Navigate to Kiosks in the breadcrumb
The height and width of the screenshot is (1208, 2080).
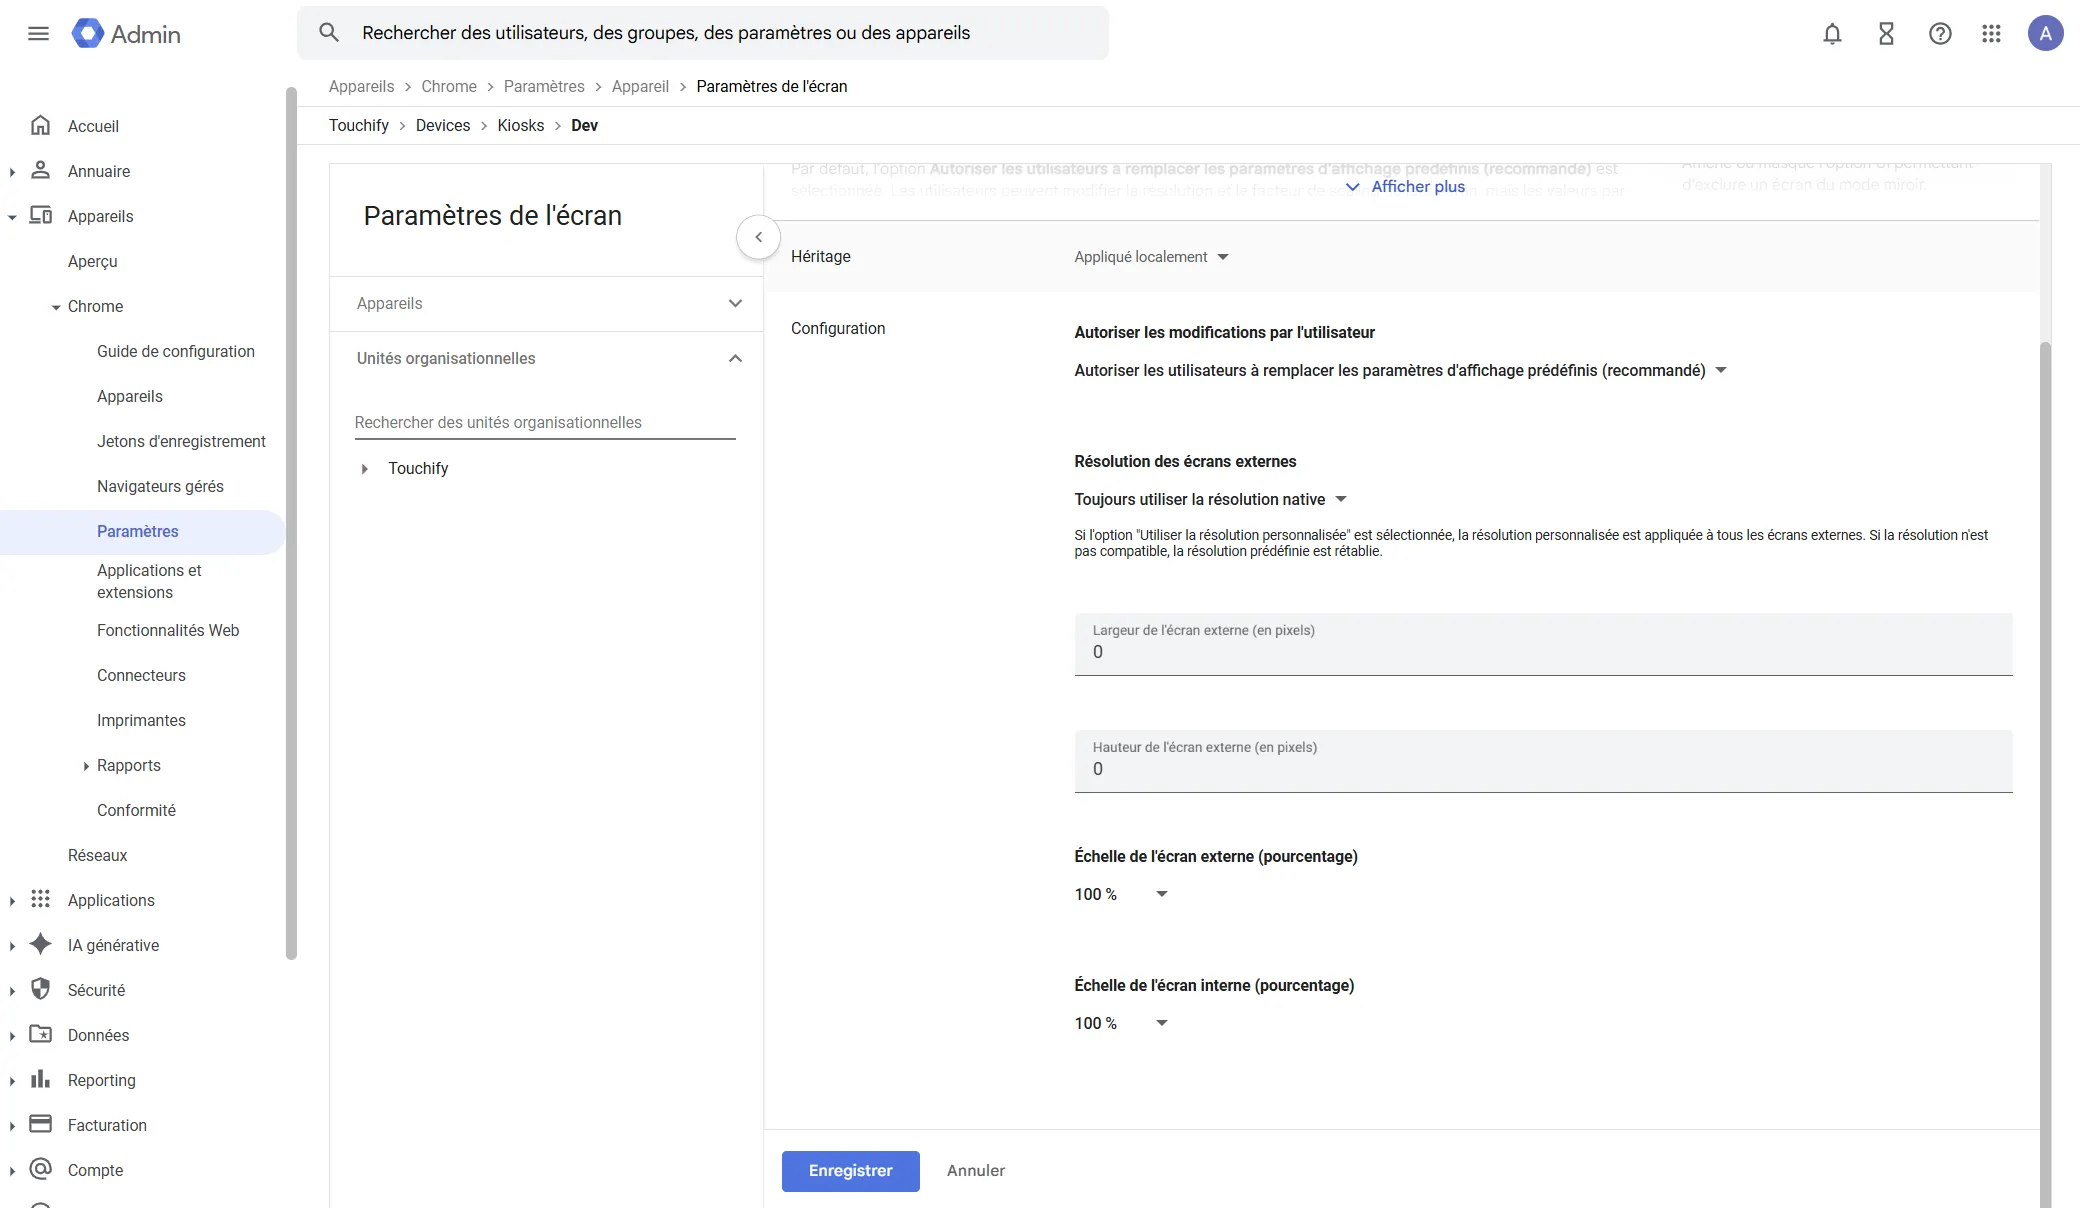(x=521, y=125)
